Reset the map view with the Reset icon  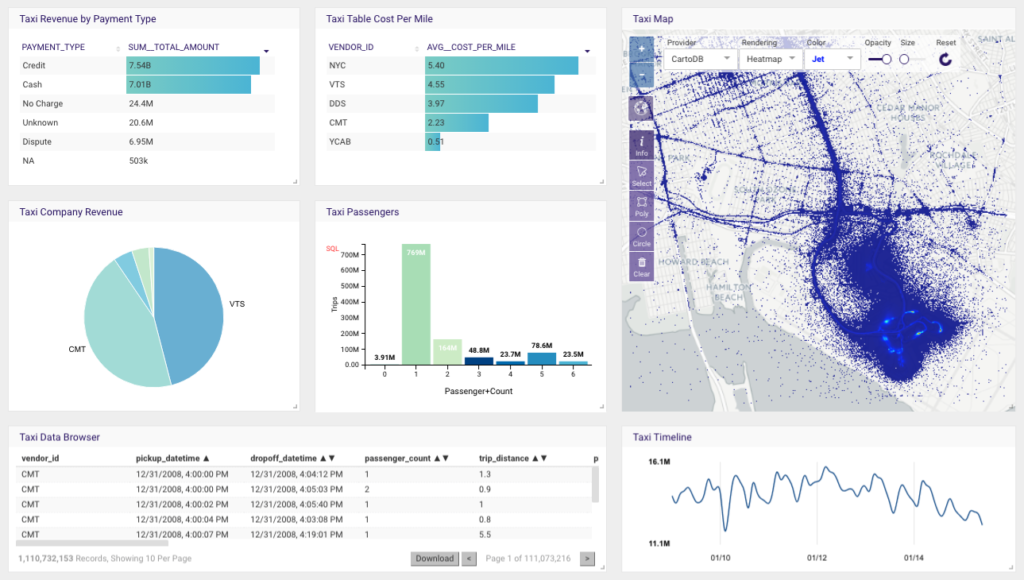tap(945, 60)
